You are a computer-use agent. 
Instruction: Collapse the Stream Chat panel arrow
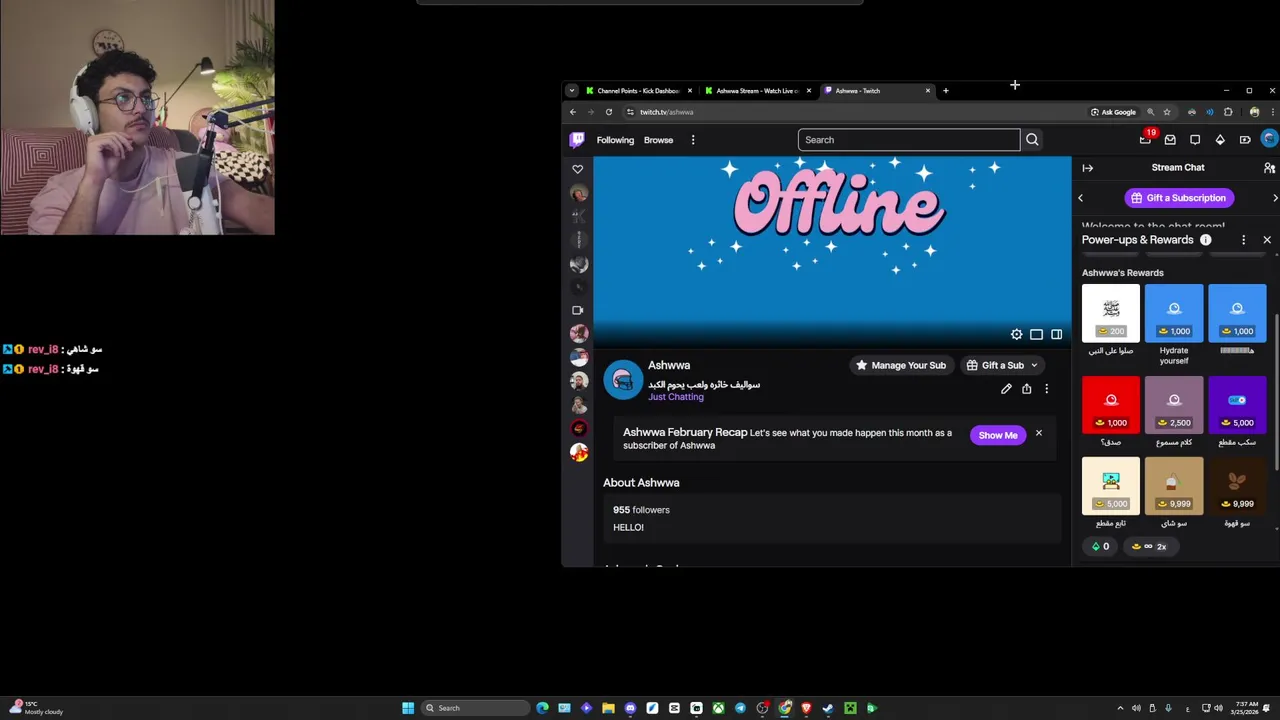point(1088,168)
